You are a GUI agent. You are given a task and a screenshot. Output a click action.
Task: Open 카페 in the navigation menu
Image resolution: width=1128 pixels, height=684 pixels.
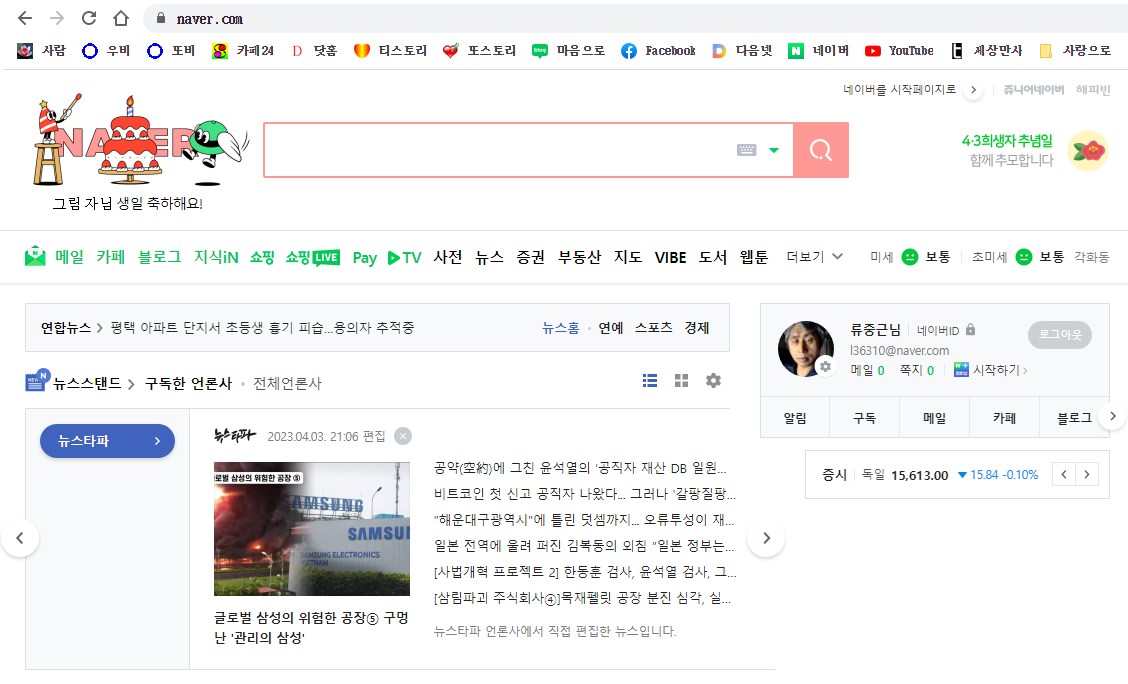click(111, 257)
